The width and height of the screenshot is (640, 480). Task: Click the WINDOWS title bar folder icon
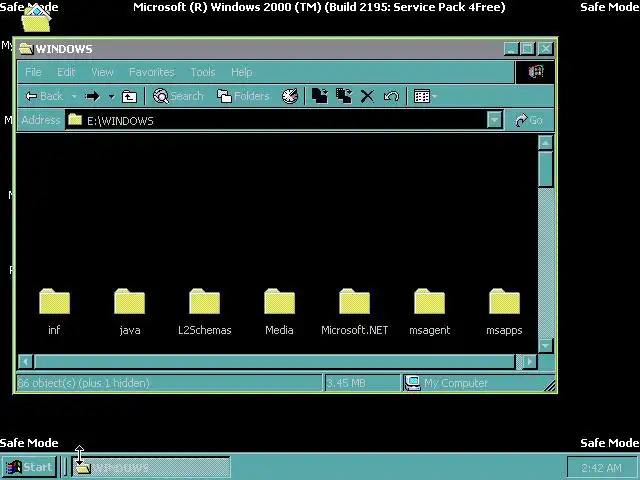pyautogui.click(x=26, y=49)
